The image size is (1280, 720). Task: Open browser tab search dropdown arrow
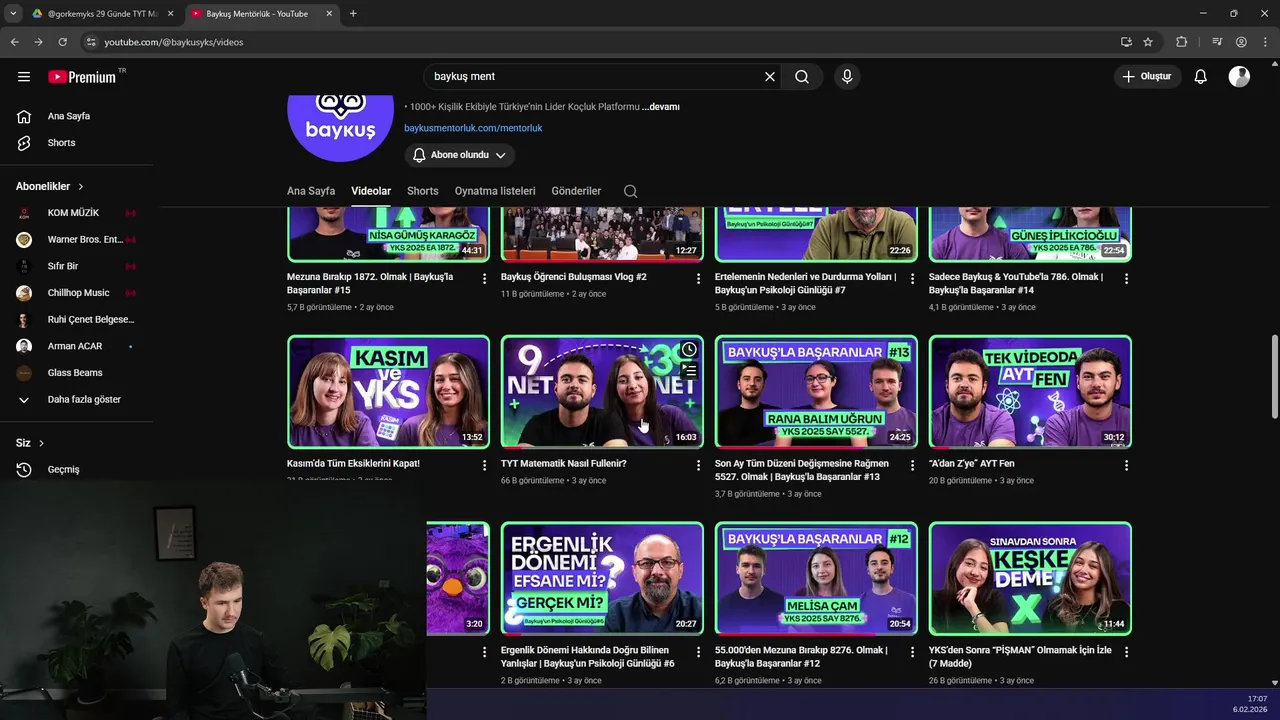click(x=13, y=14)
